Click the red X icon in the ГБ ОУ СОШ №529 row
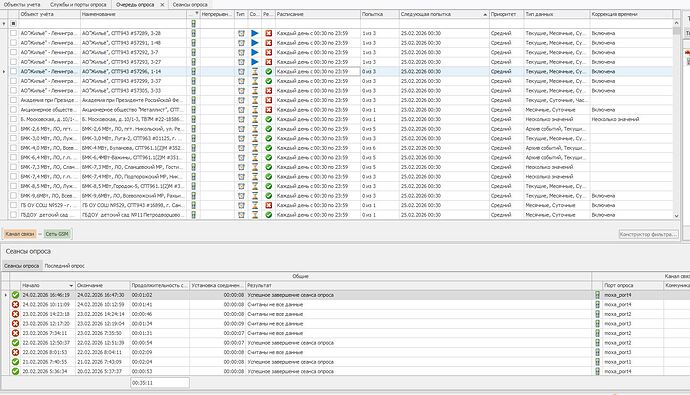This screenshot has width=690, height=395. tap(268, 205)
